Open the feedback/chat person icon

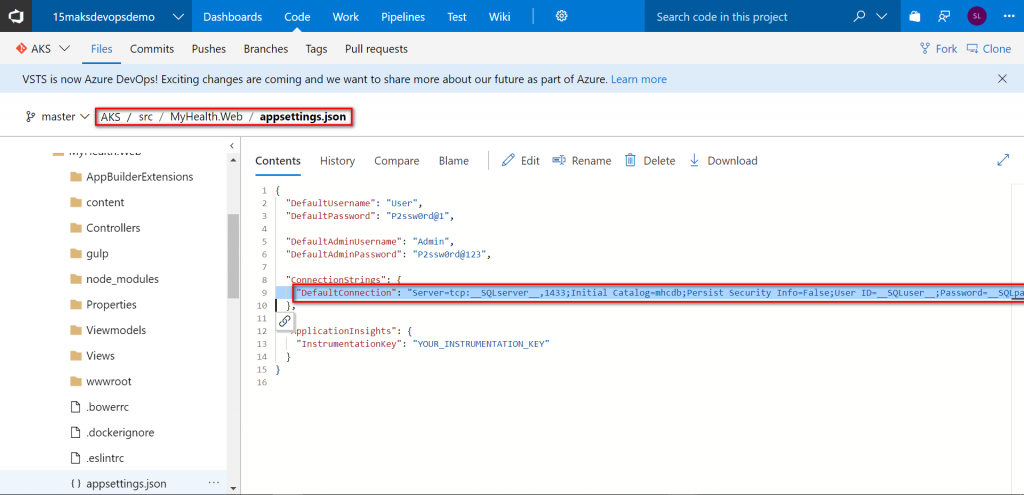[x=944, y=16]
